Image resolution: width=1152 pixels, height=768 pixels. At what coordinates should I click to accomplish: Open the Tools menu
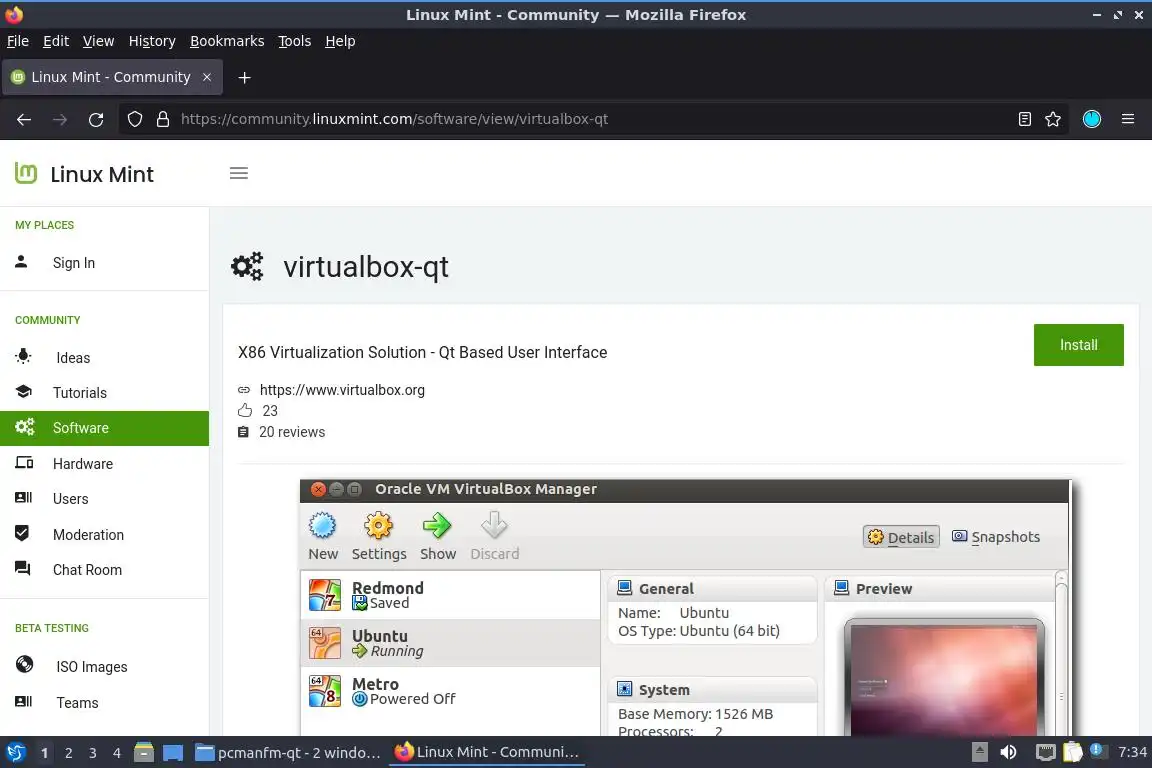click(x=295, y=41)
